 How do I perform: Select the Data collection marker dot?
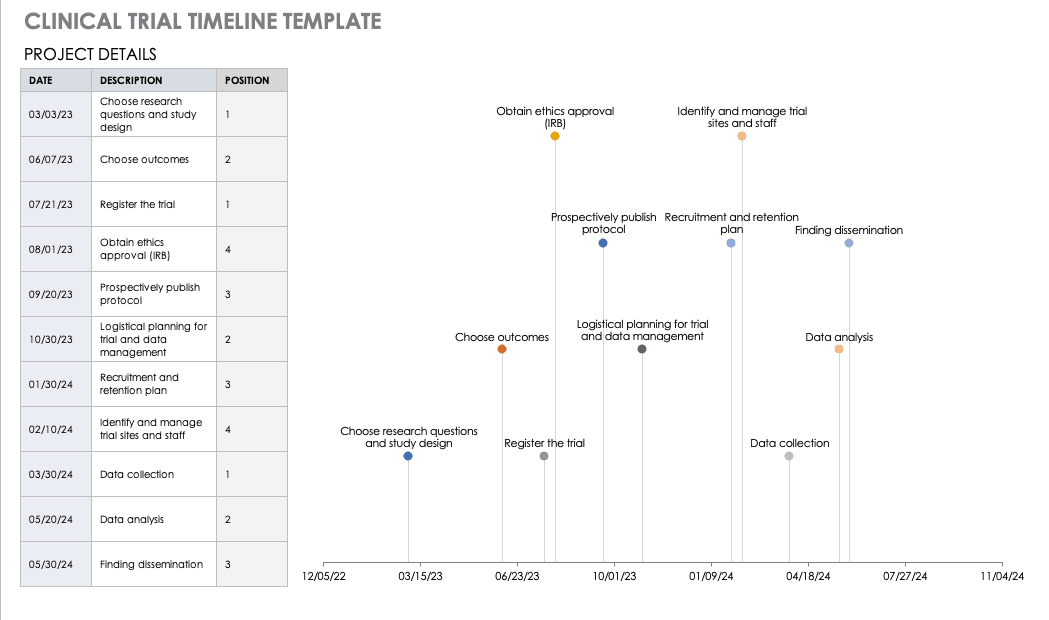789,456
